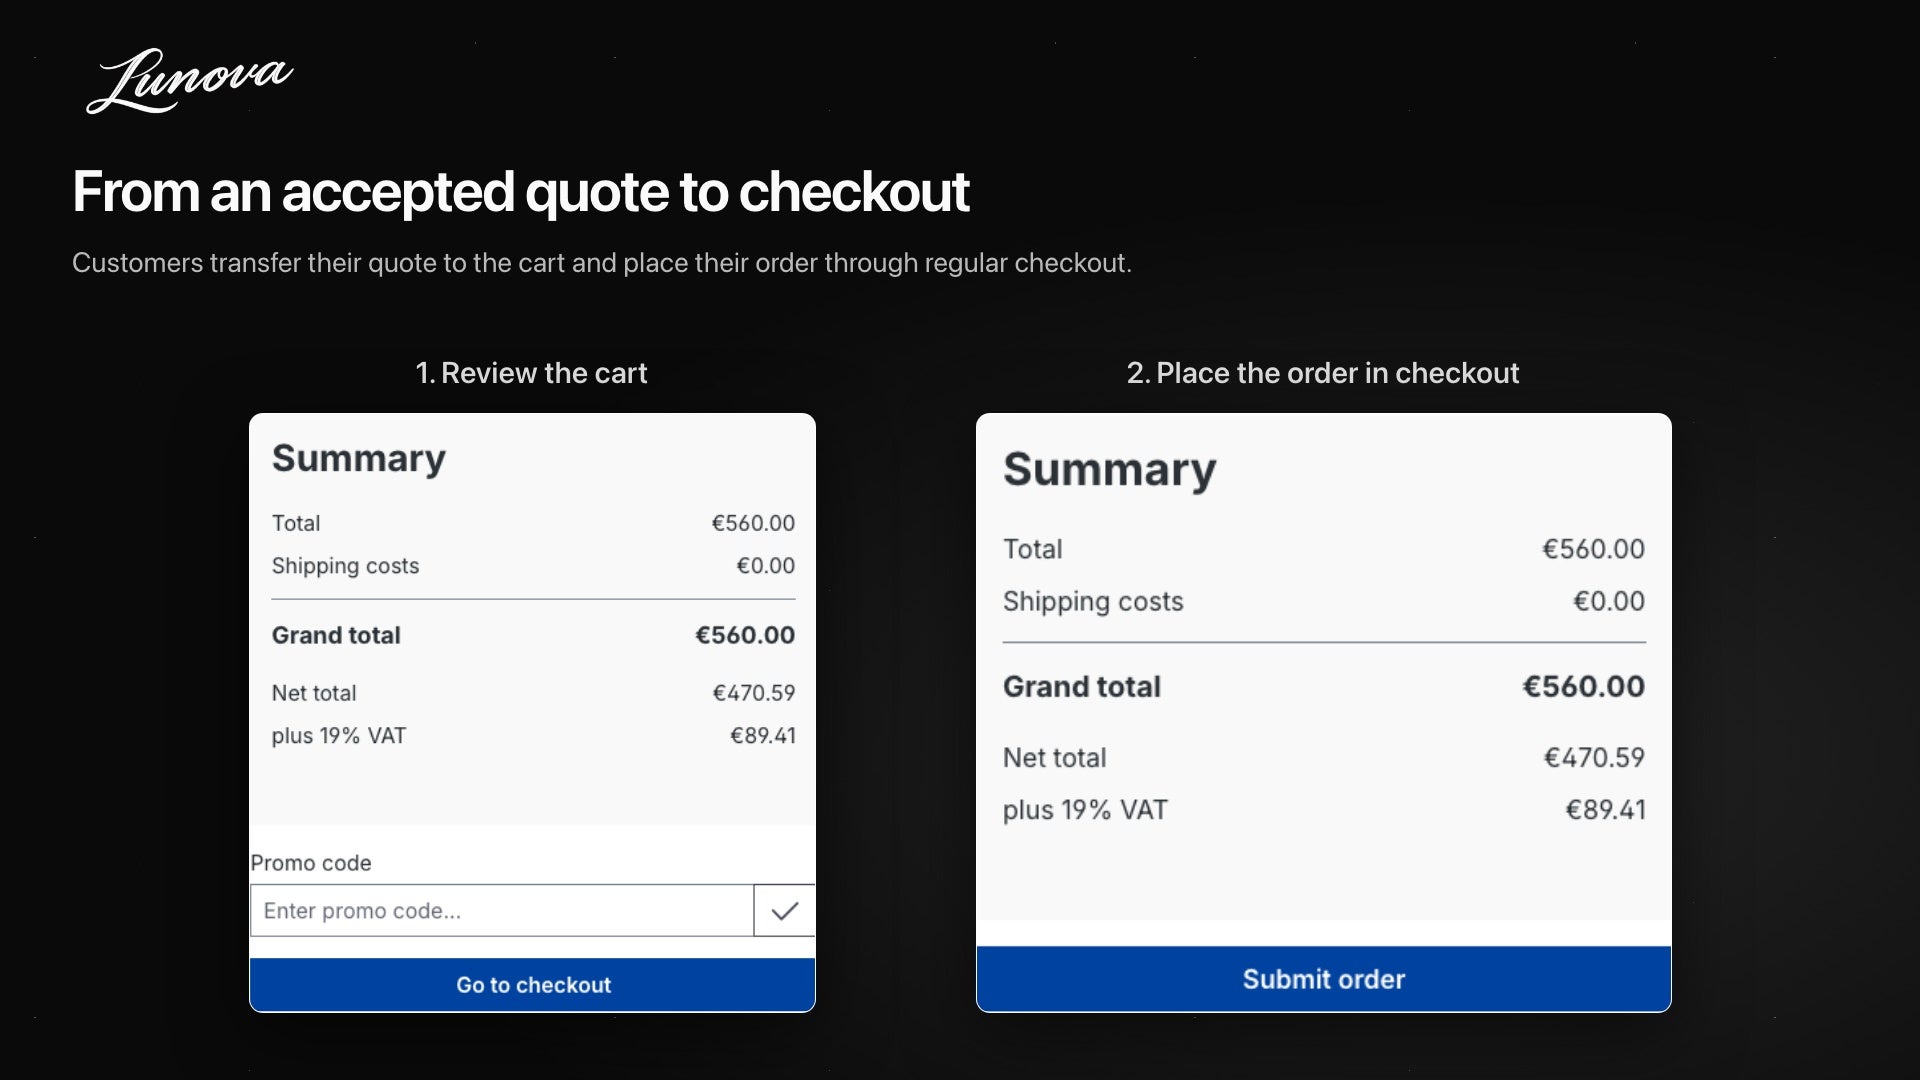This screenshot has height=1080, width=1920.
Task: Click the Promo code label
Action: click(x=311, y=863)
